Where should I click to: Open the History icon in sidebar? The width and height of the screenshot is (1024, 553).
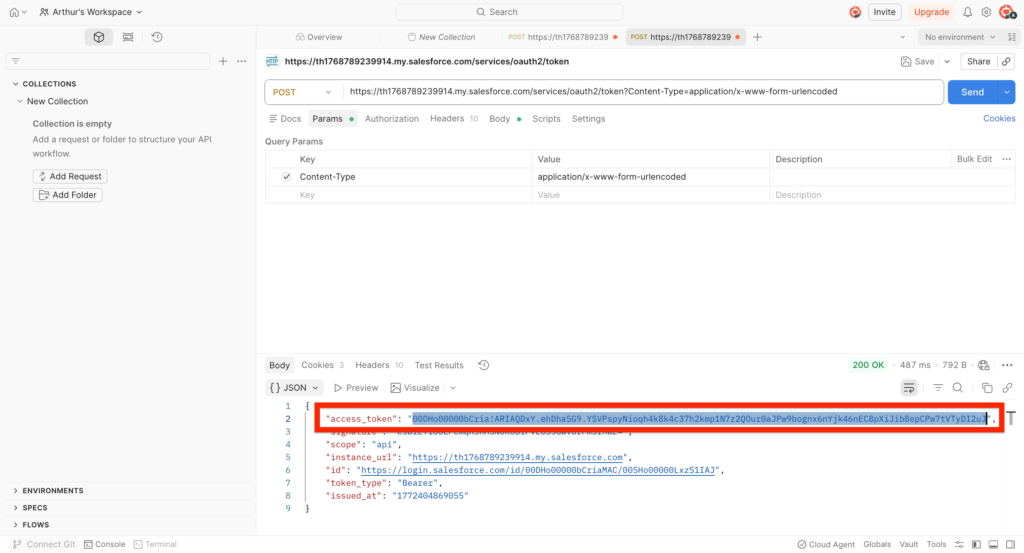[157, 37]
